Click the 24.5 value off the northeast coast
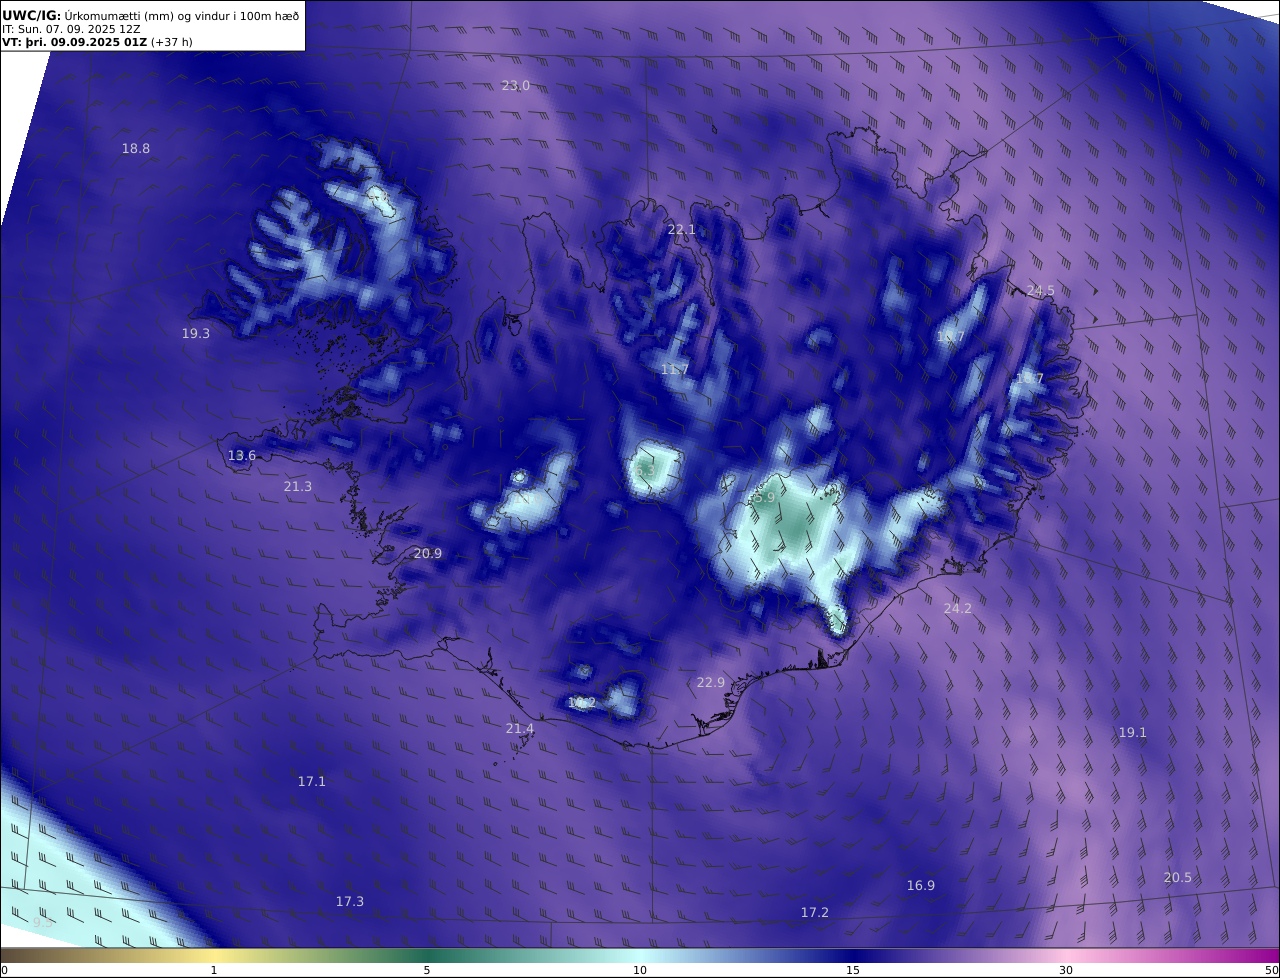1280x978 pixels. coord(1041,291)
